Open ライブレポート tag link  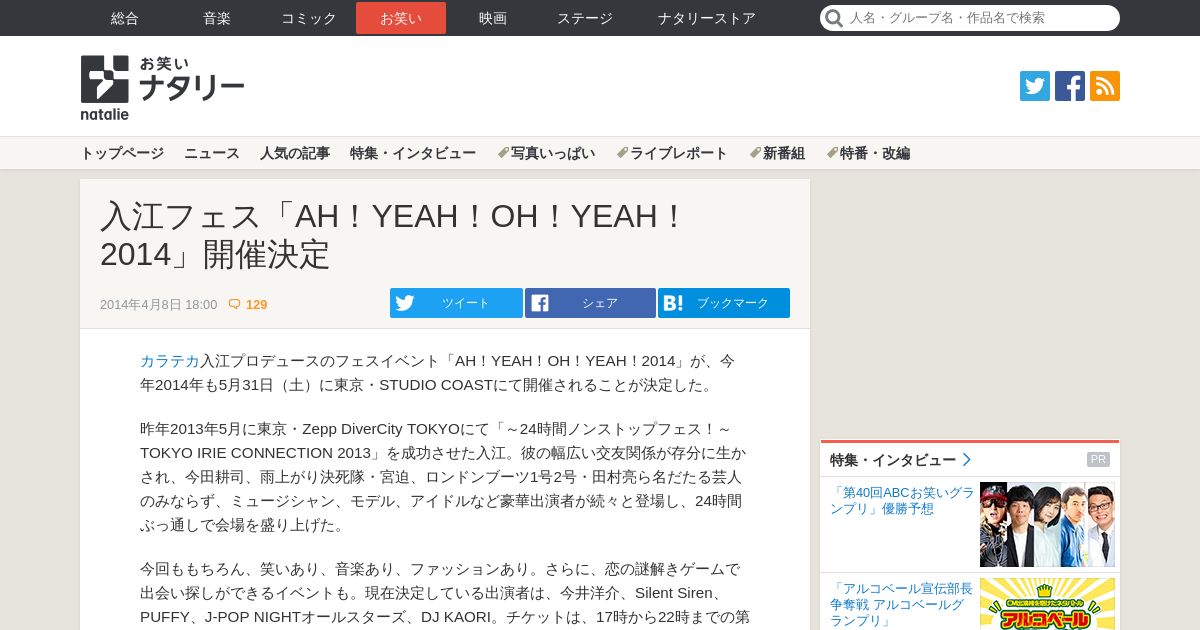[672, 153]
